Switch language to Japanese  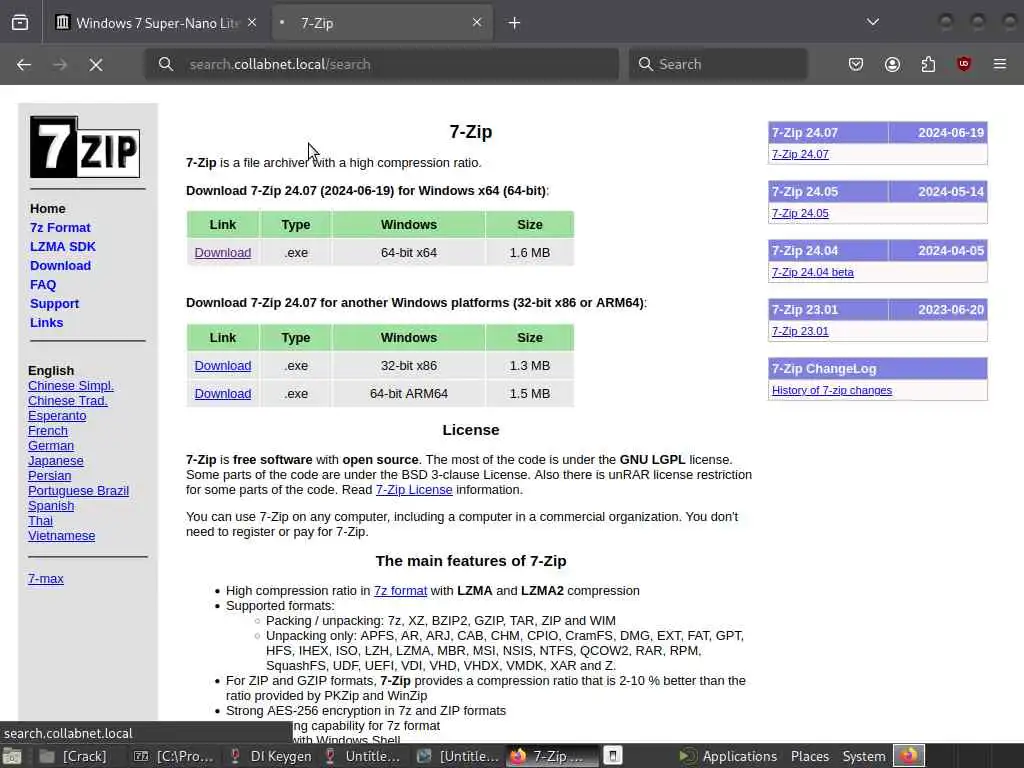(x=56, y=460)
